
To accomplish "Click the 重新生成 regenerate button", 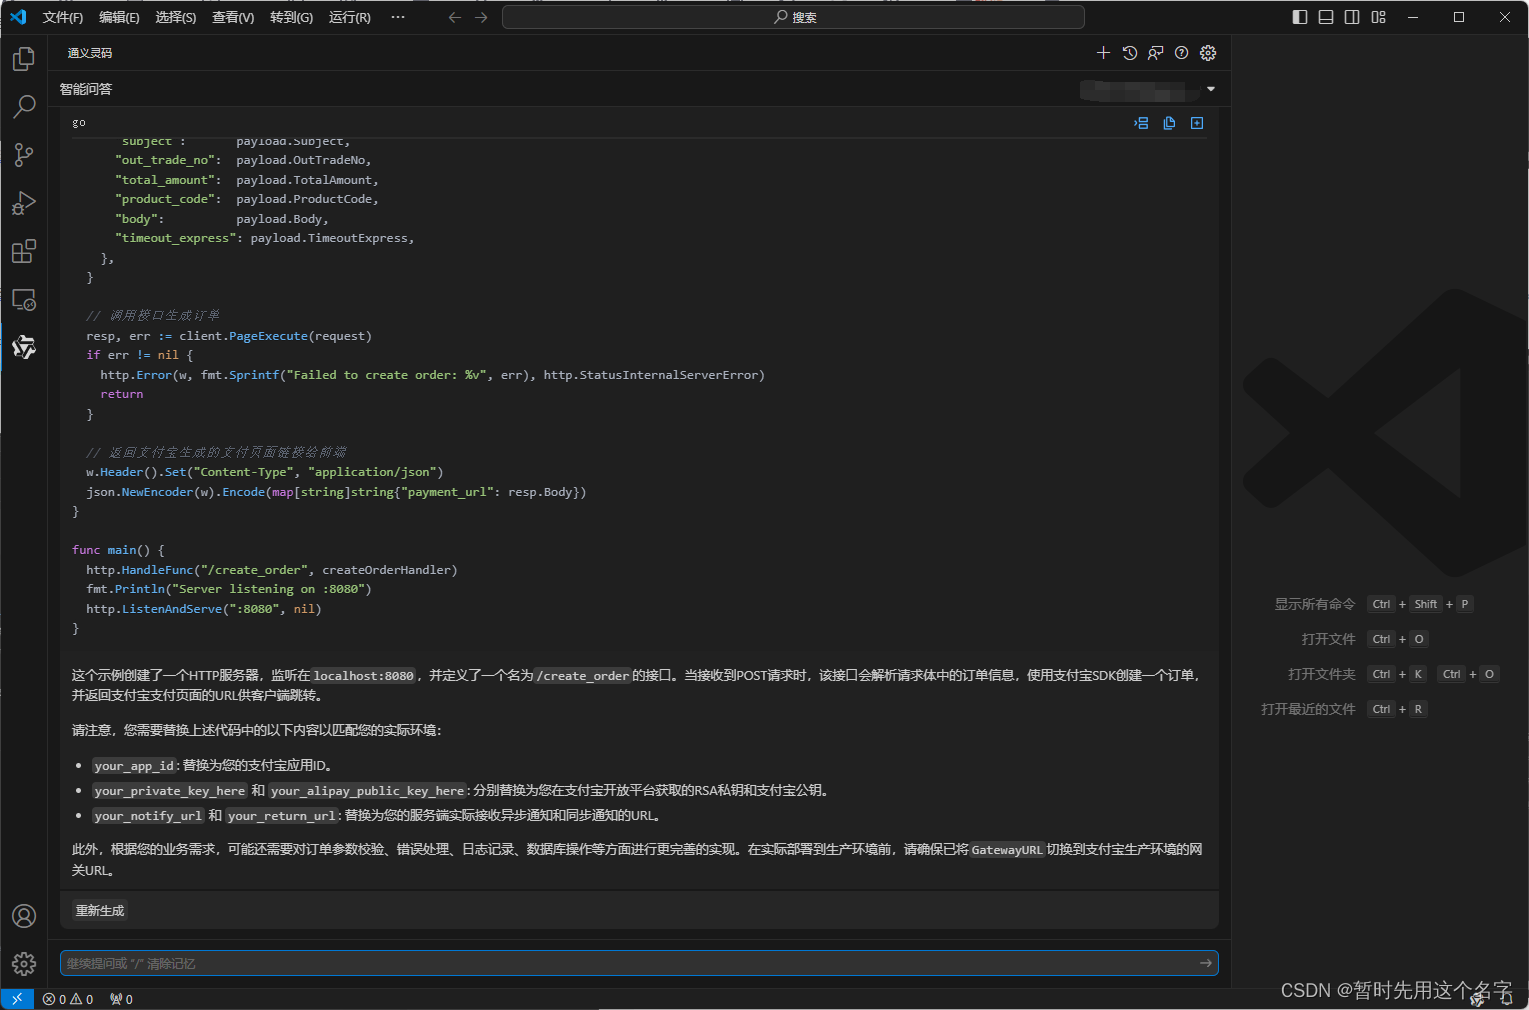I will (x=100, y=911).
